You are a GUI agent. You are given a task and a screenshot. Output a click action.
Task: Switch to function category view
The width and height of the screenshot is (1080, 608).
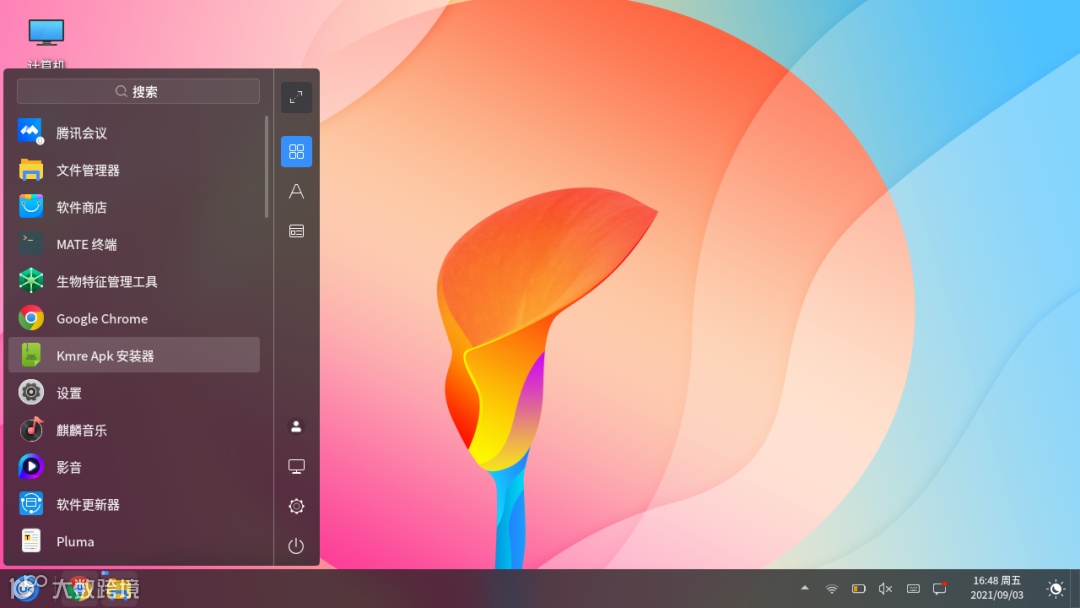coord(296,231)
